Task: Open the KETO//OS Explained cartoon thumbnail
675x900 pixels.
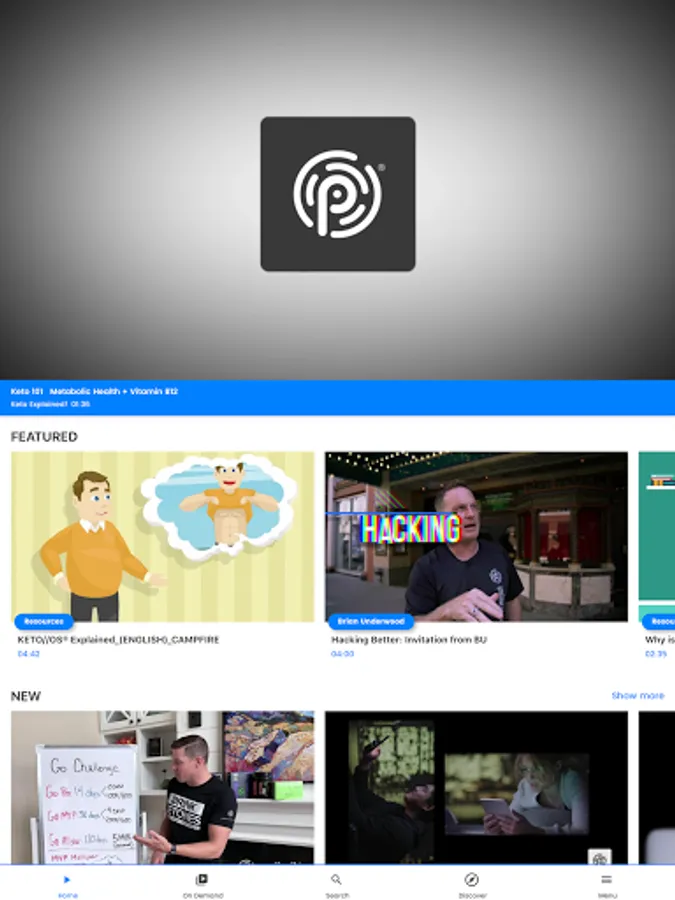Action: [163, 537]
